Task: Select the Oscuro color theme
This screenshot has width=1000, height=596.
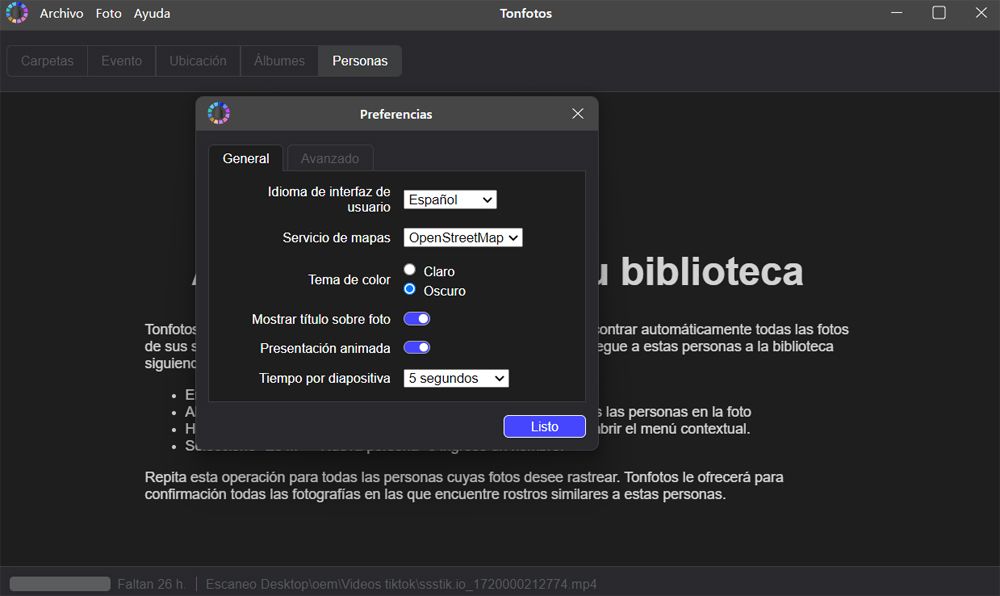Action: [x=410, y=290]
